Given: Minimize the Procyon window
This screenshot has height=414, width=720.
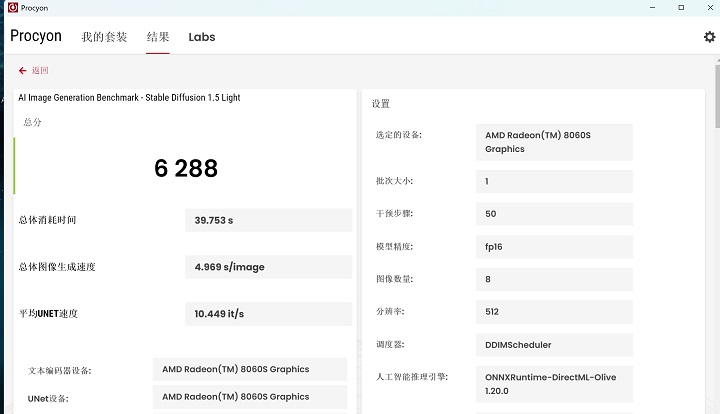Looking at the screenshot, I should [x=652, y=7].
